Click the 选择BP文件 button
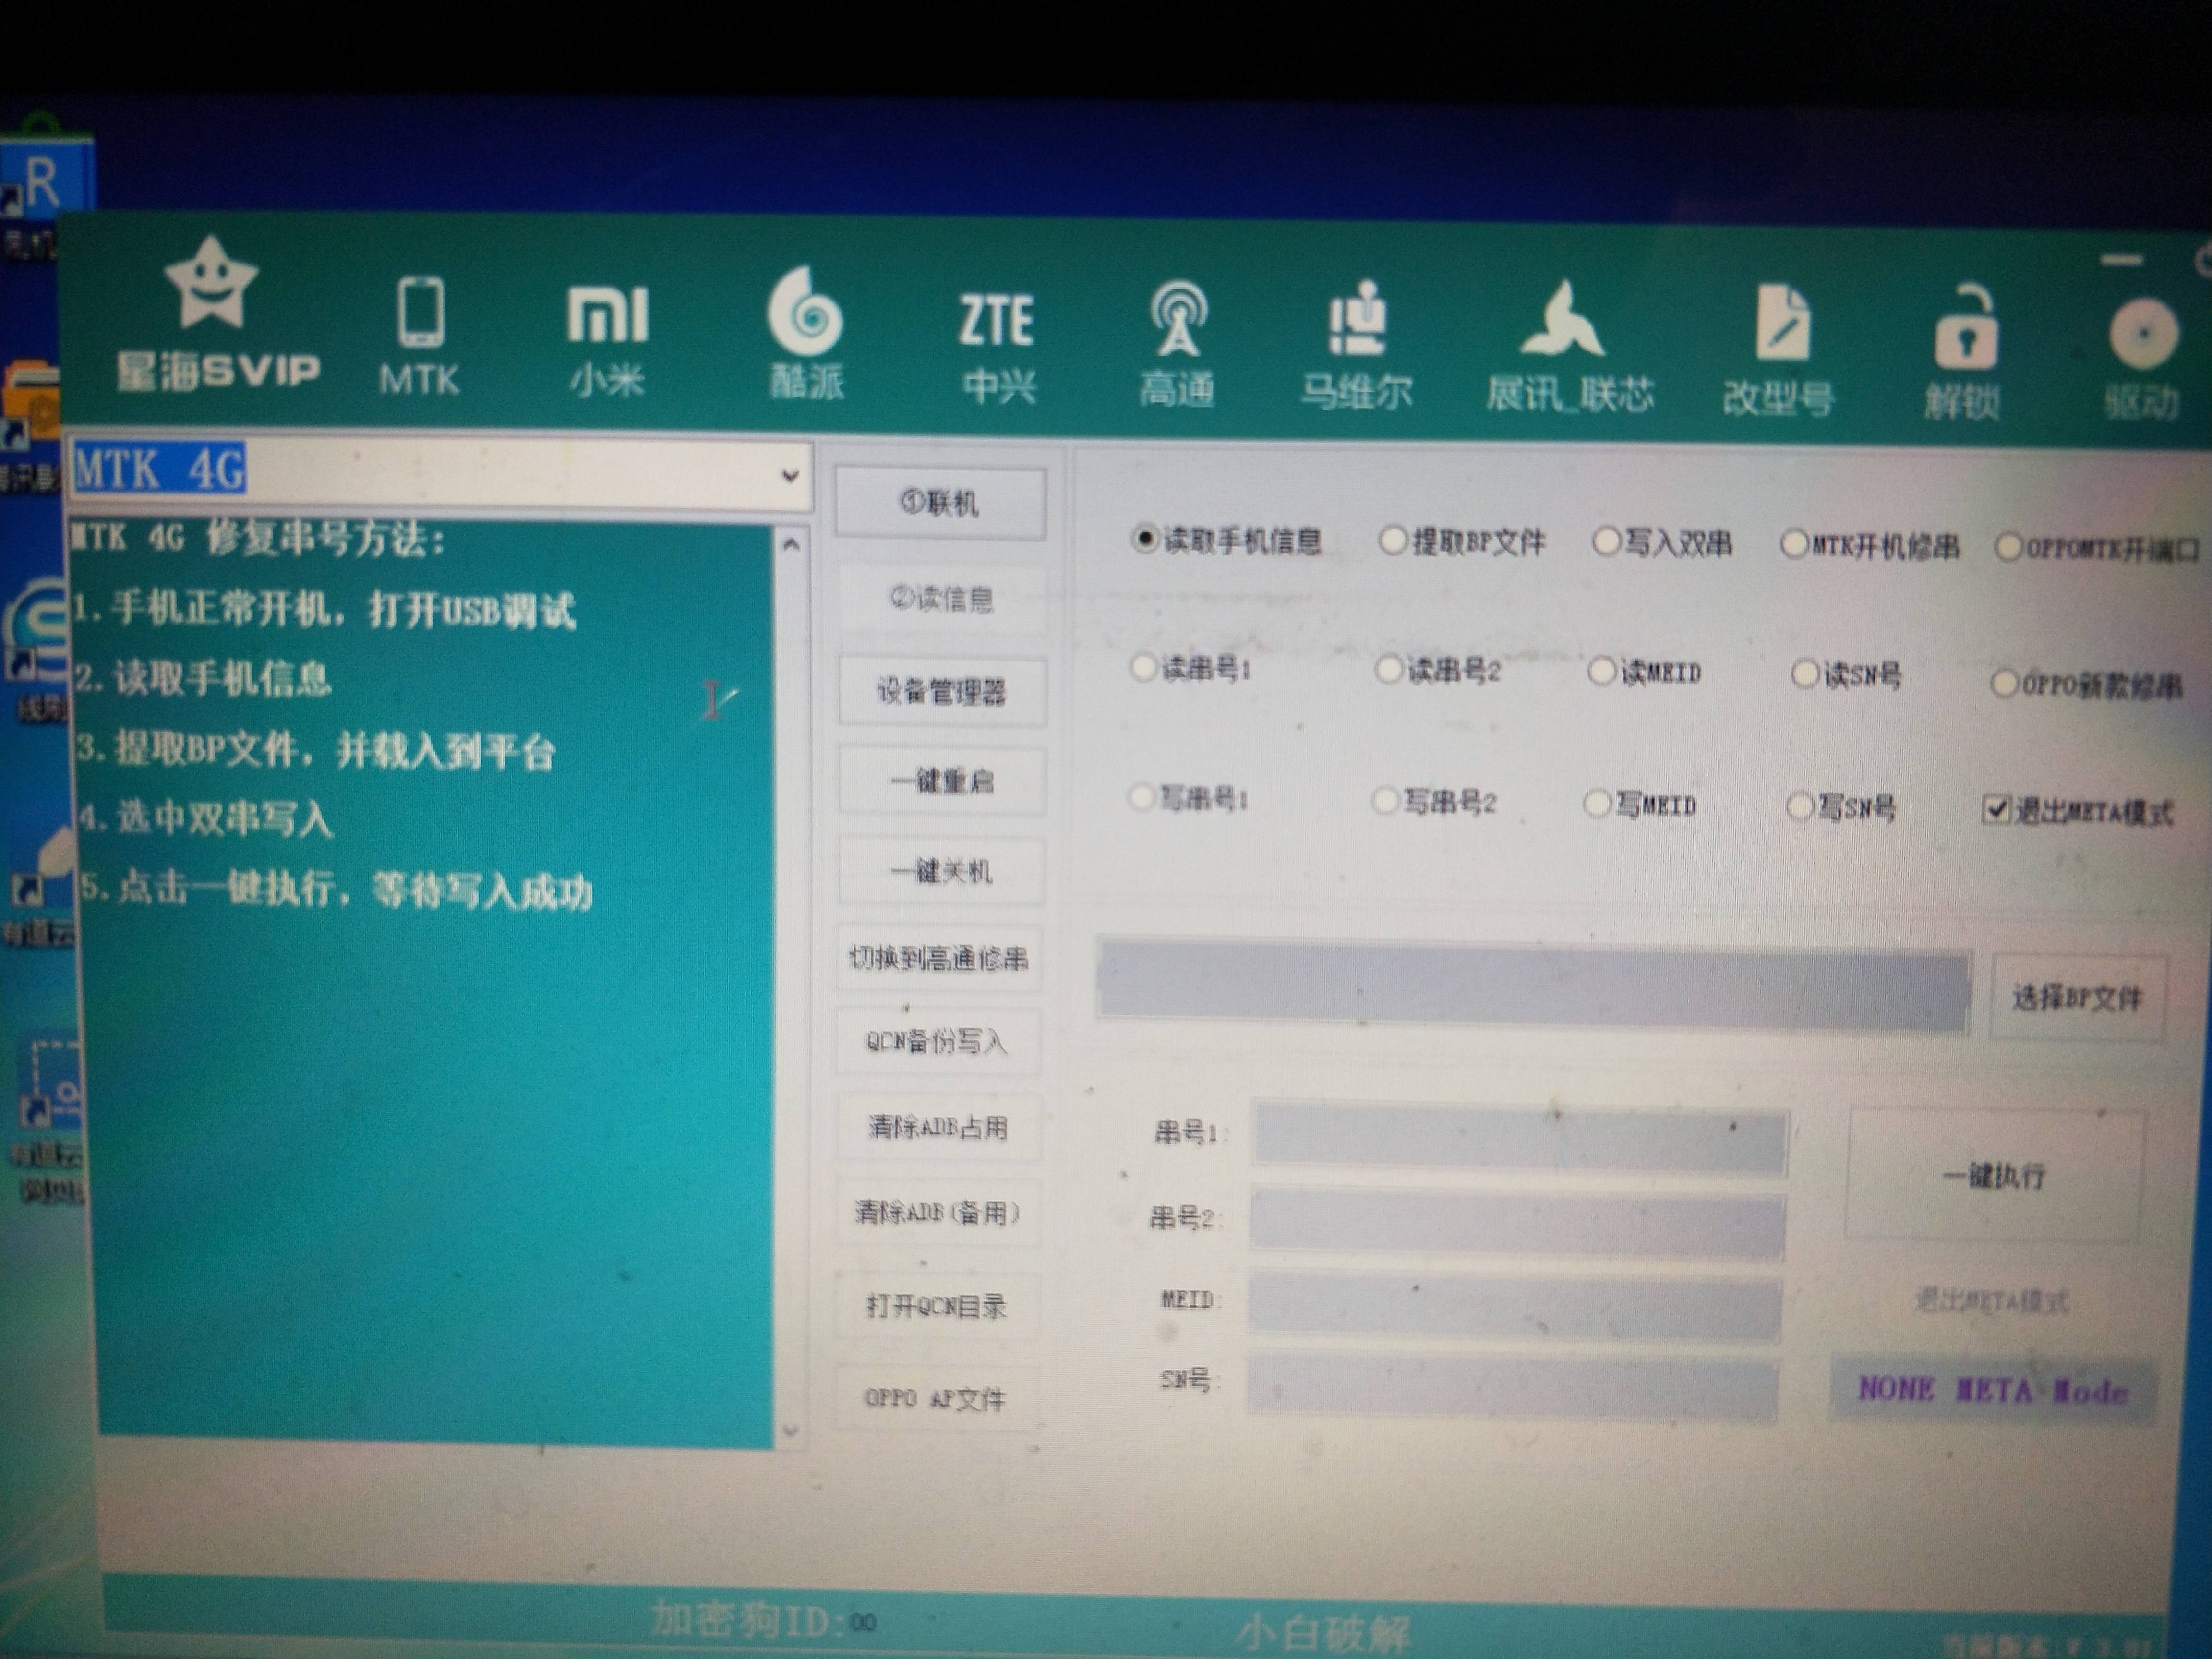This screenshot has width=2212, height=1659. (x=2078, y=997)
